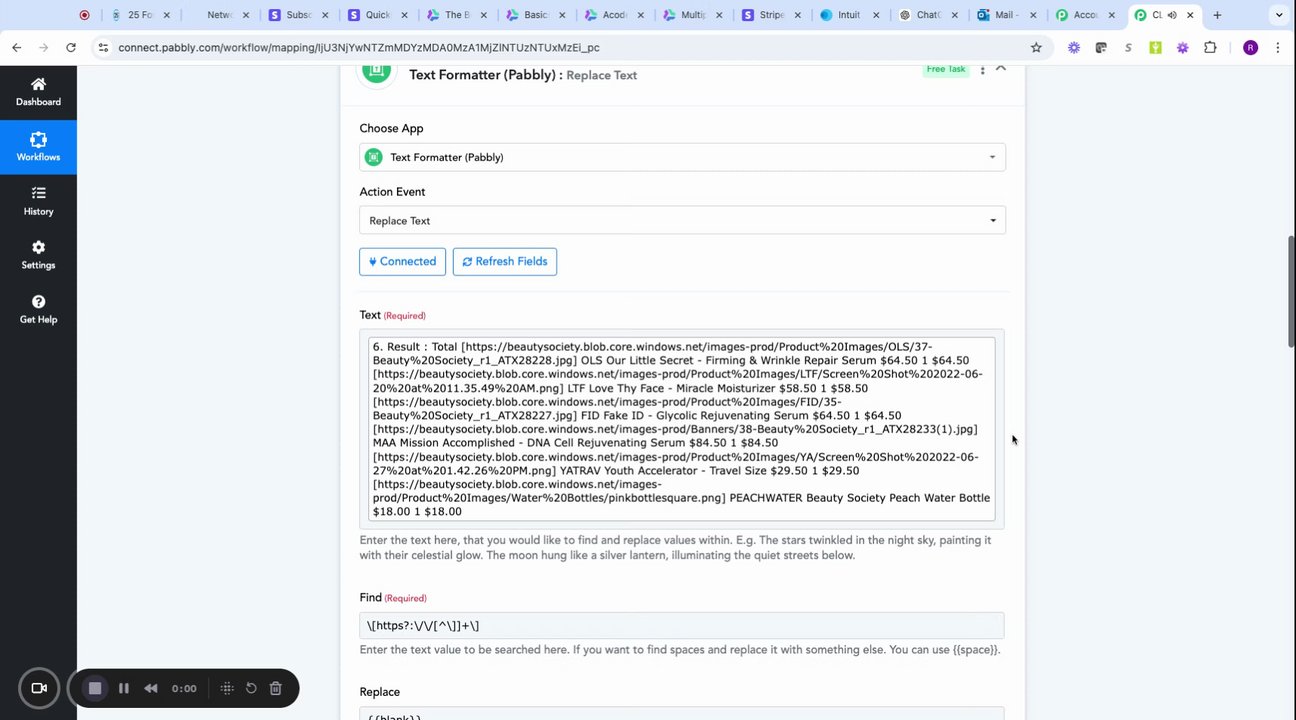1296x720 pixels.
Task: Collapse the Text Formatter step
Action: pos(1001,68)
